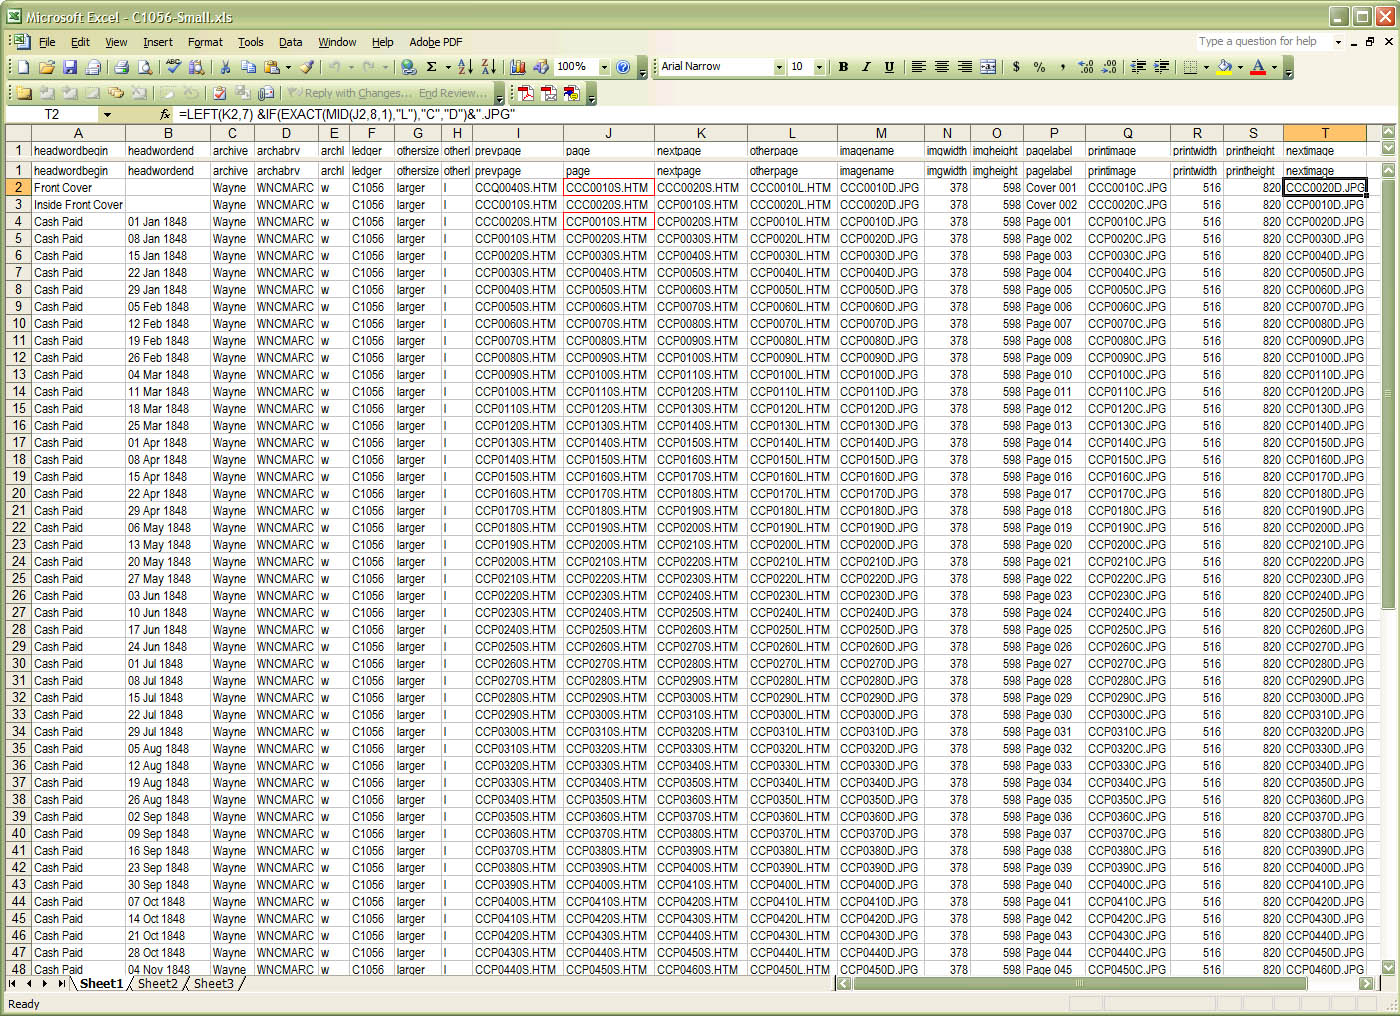
Task: Apply Currency Style dollar format
Action: [1016, 67]
